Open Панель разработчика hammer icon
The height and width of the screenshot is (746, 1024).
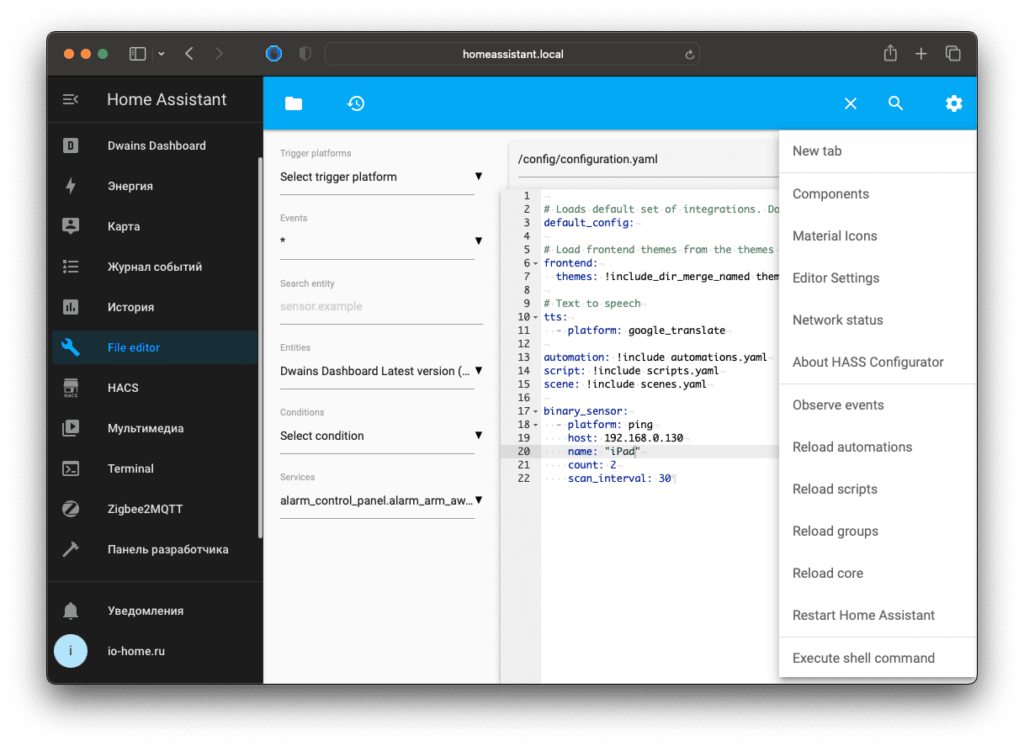pos(71,549)
